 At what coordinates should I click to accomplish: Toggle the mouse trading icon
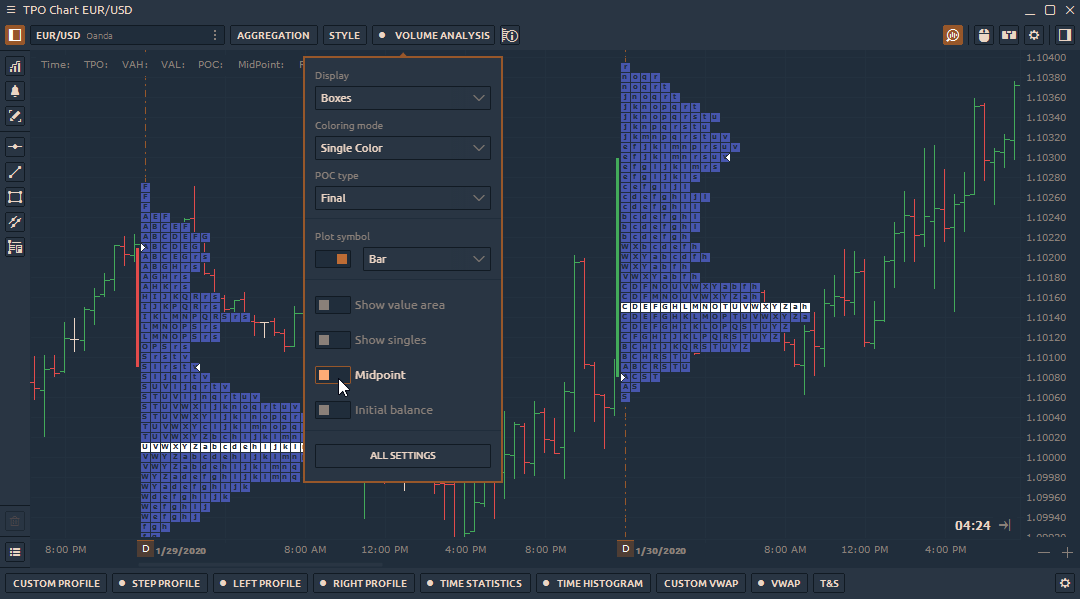984,35
